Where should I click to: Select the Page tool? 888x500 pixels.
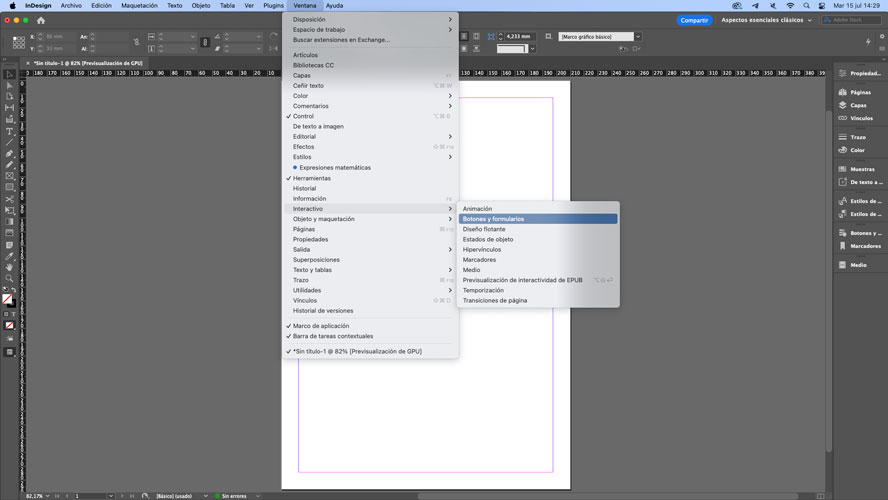pos(9,96)
